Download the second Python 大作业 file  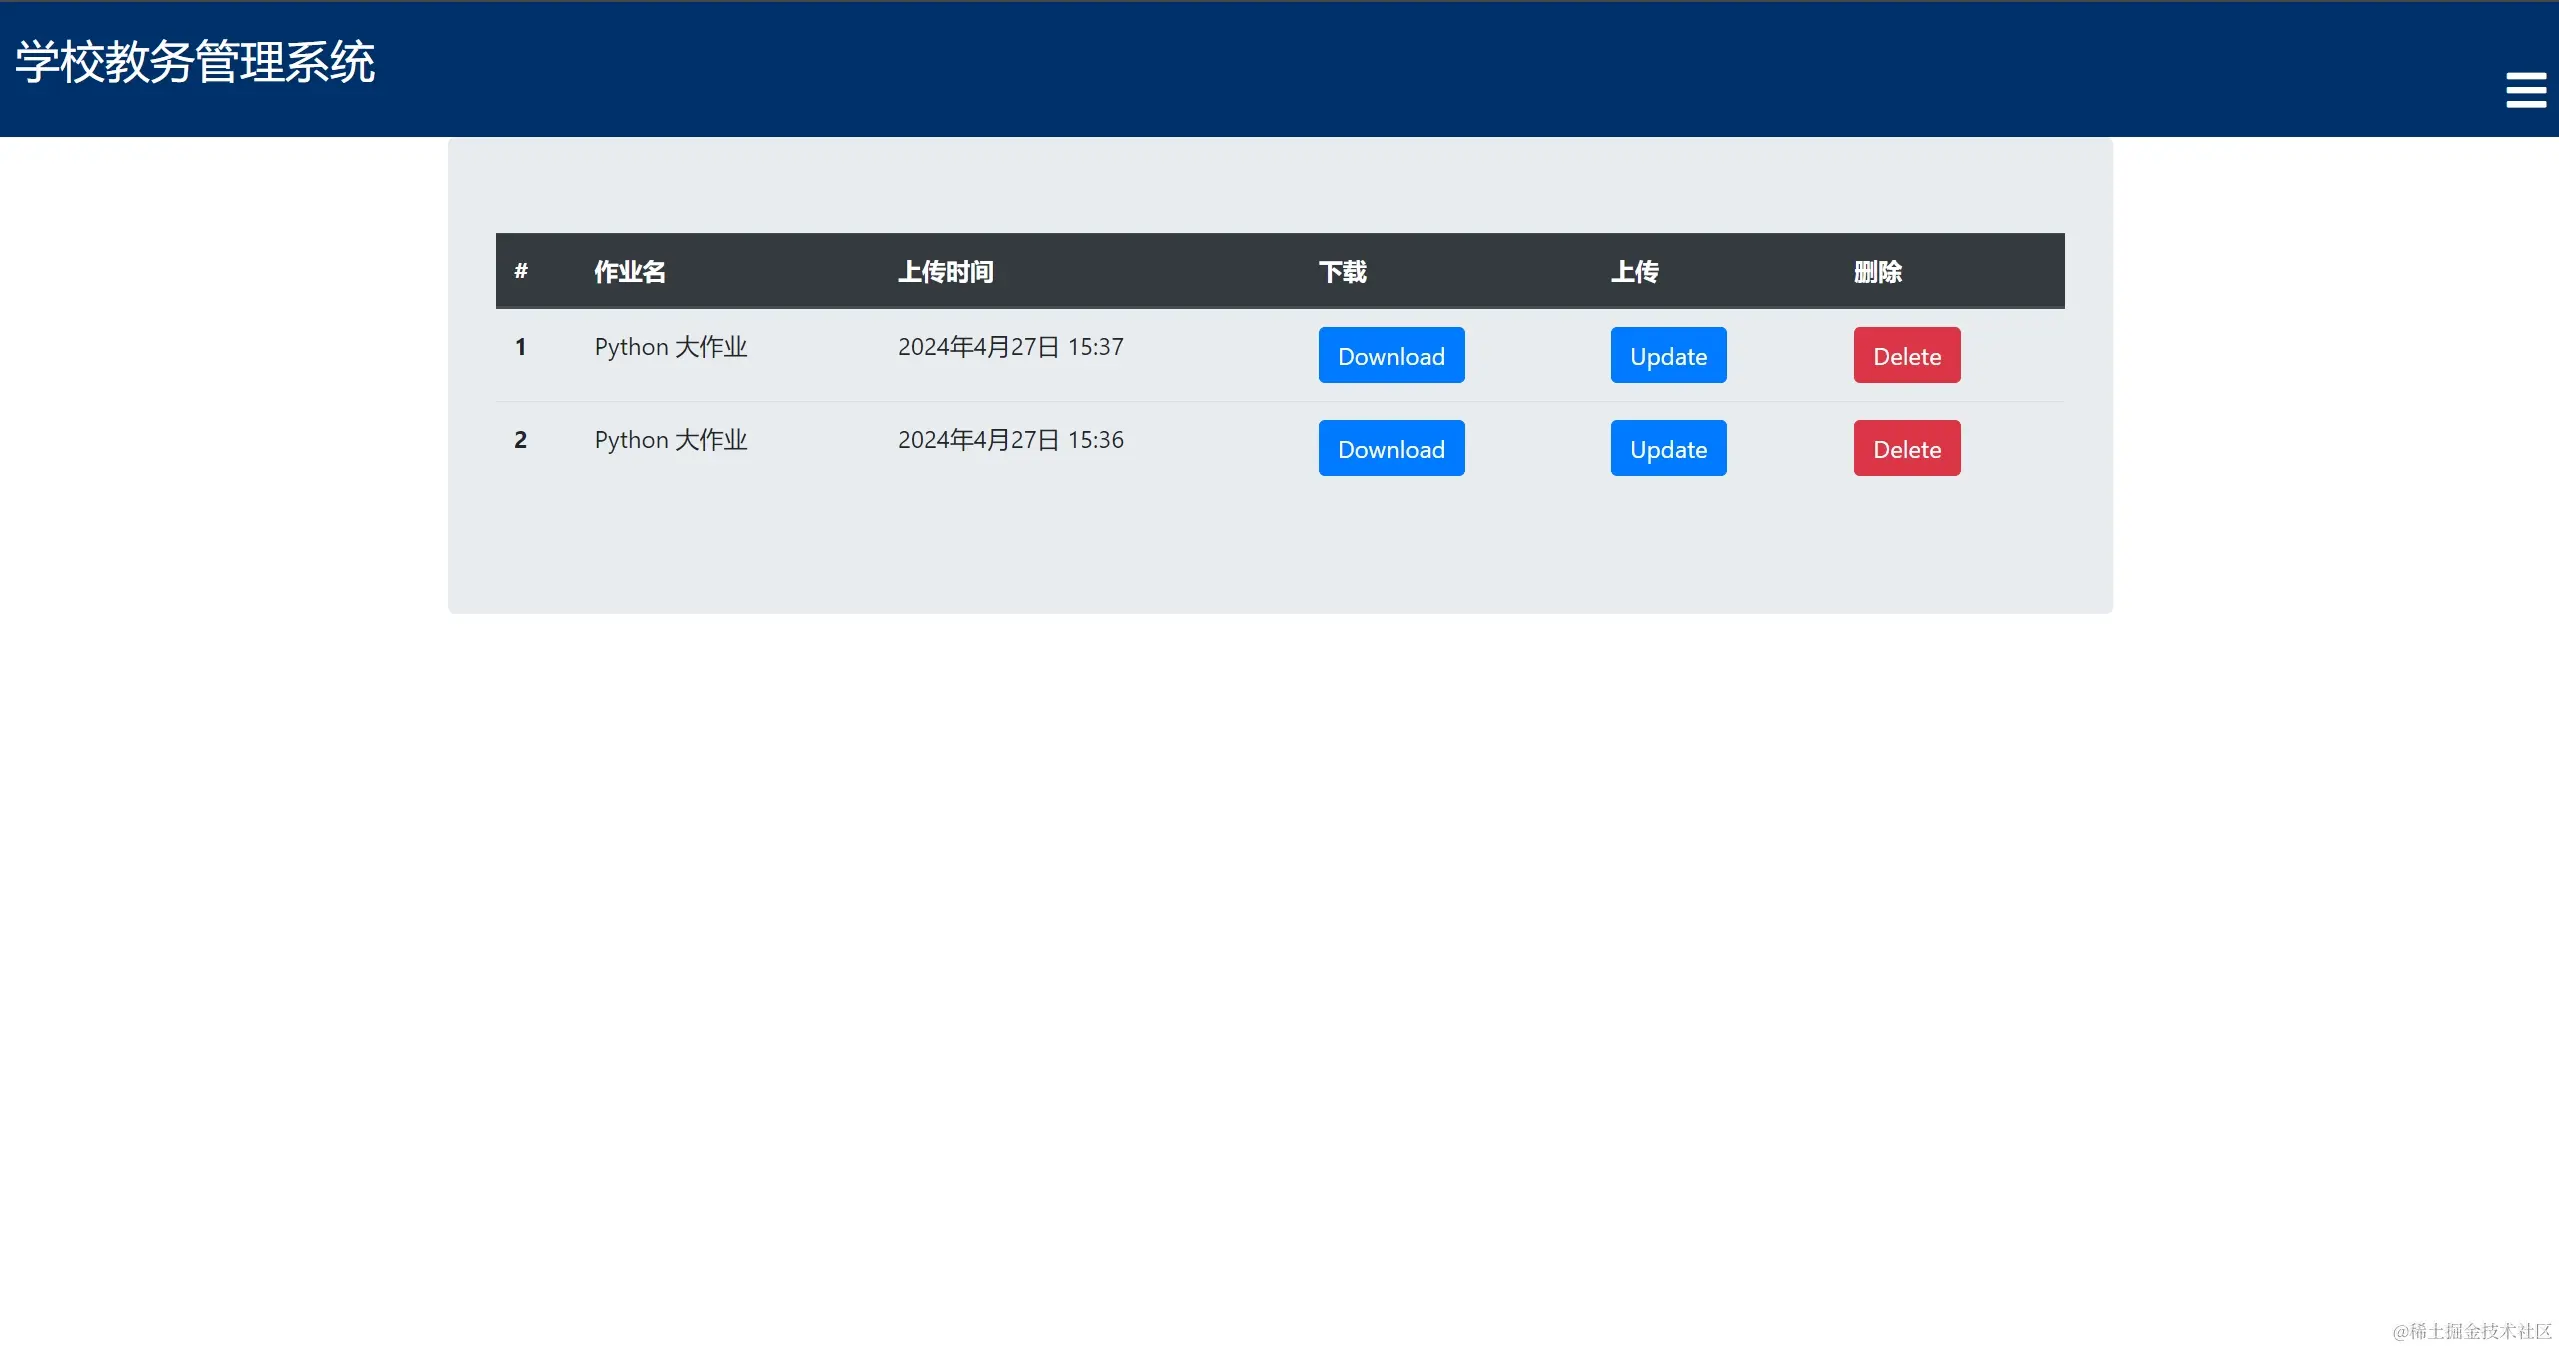click(1390, 448)
